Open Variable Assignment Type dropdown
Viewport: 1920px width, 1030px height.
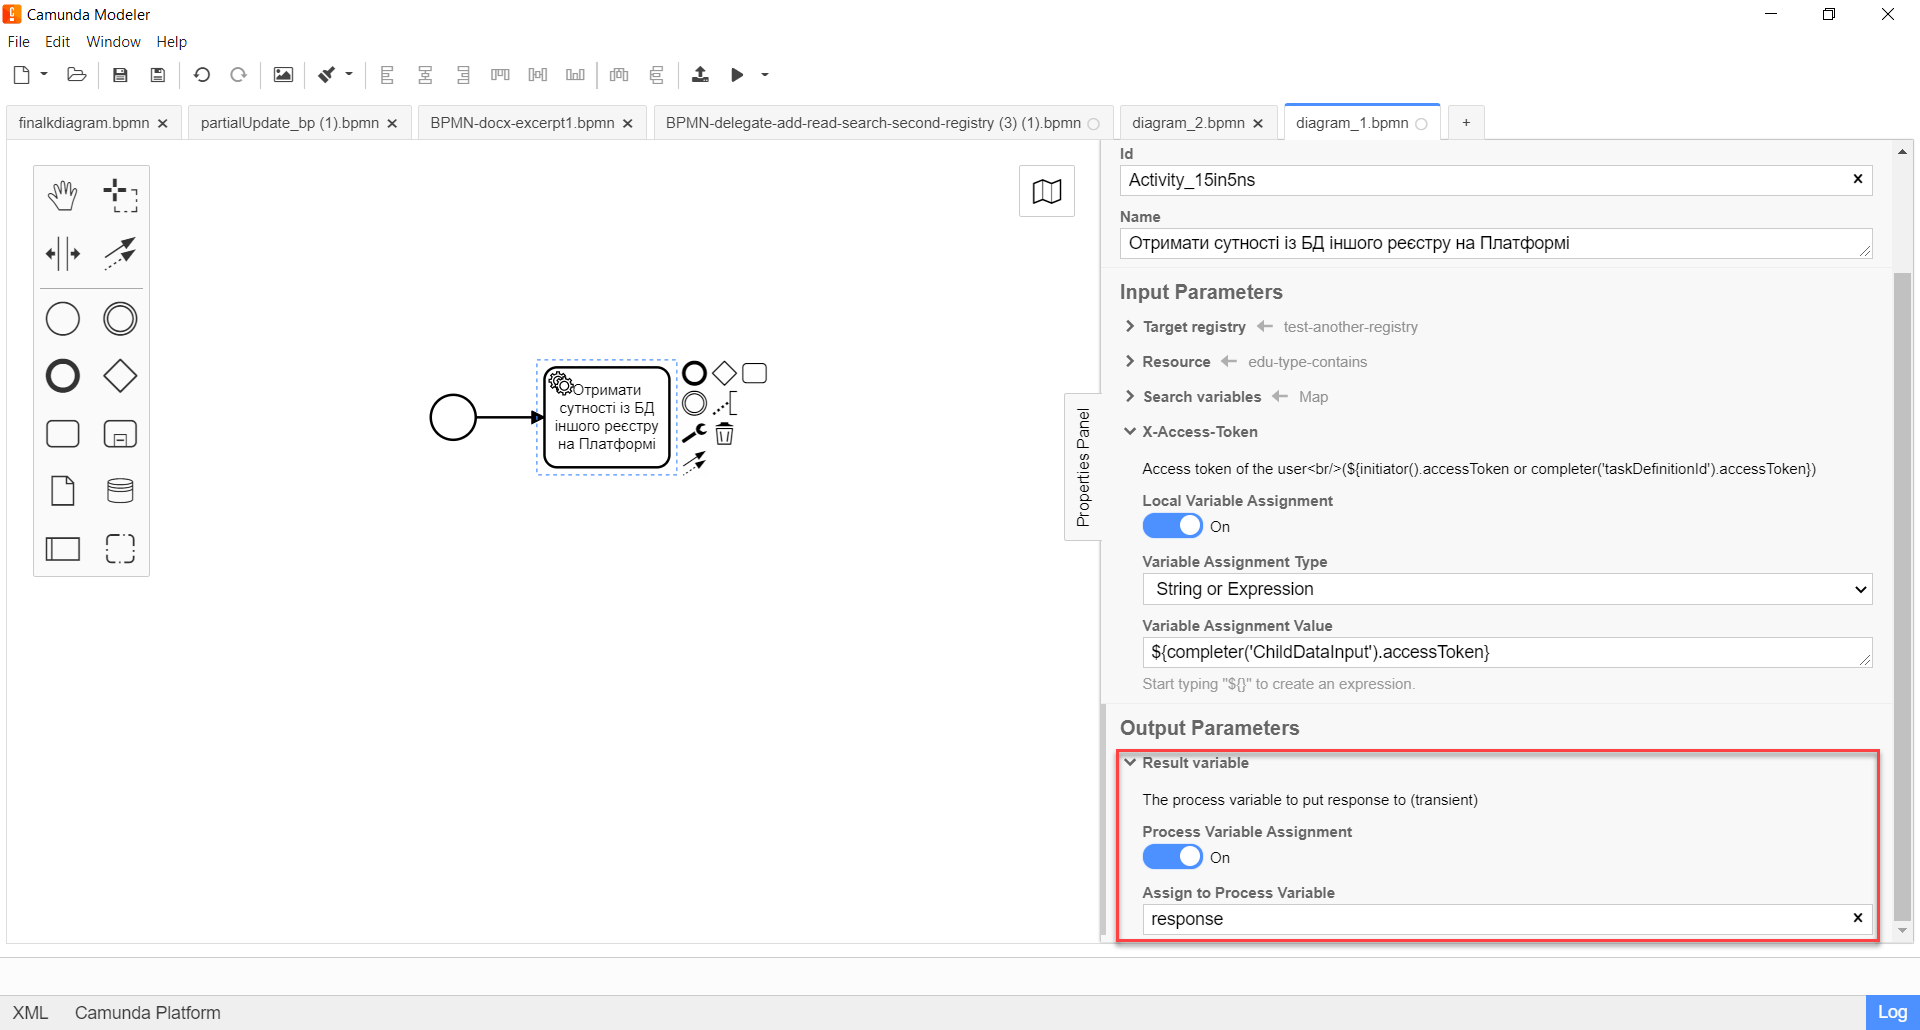coord(1507,589)
